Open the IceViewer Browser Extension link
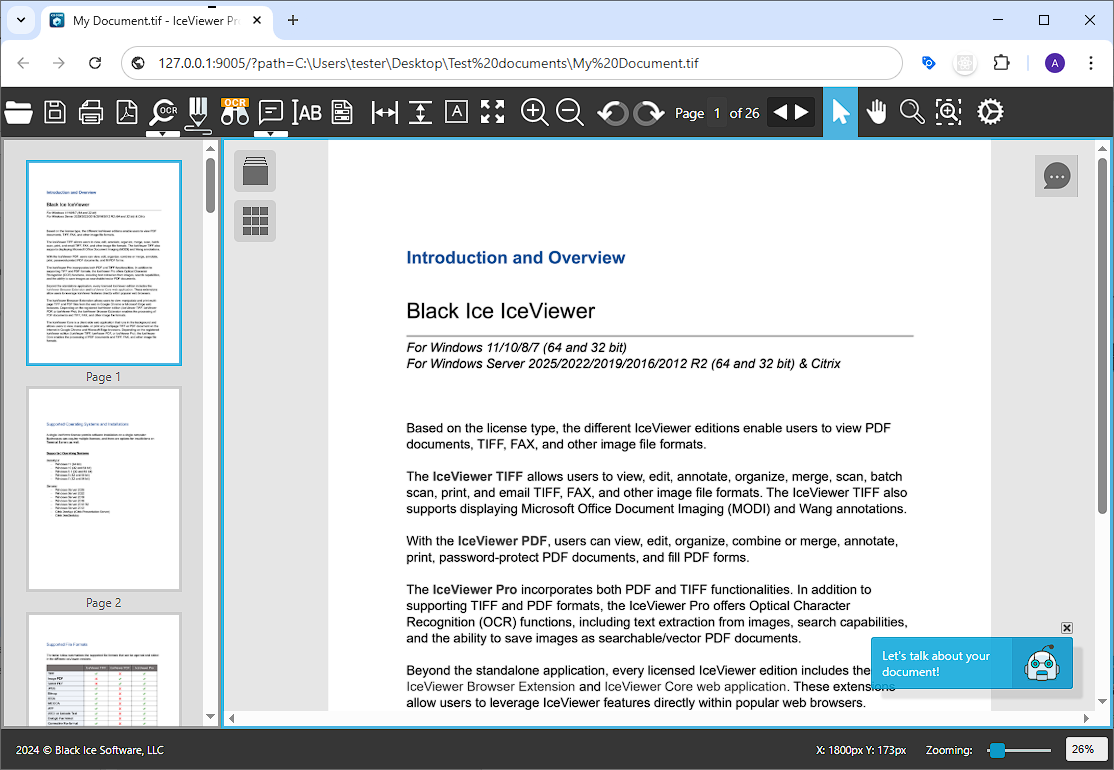The image size is (1114, 770). pyautogui.click(x=490, y=687)
